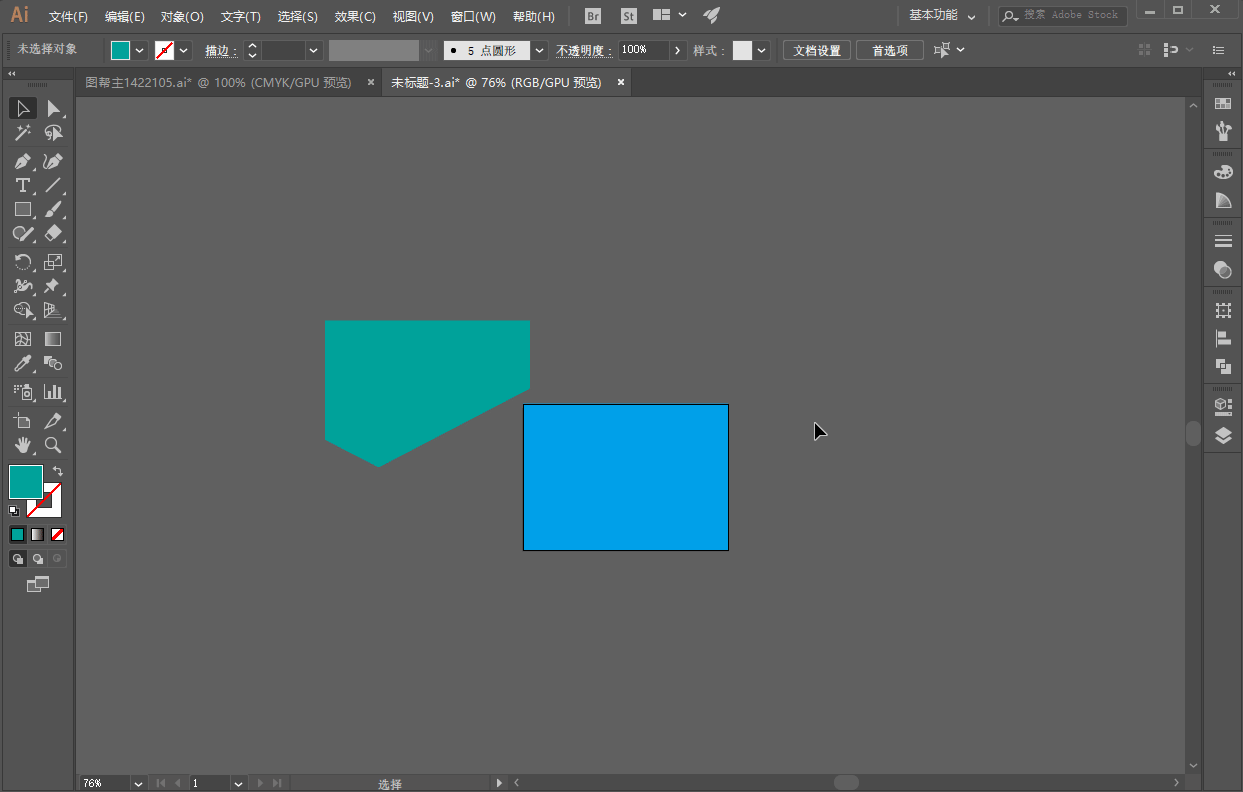
Task: Open the 效果(C) menu
Action: point(355,17)
